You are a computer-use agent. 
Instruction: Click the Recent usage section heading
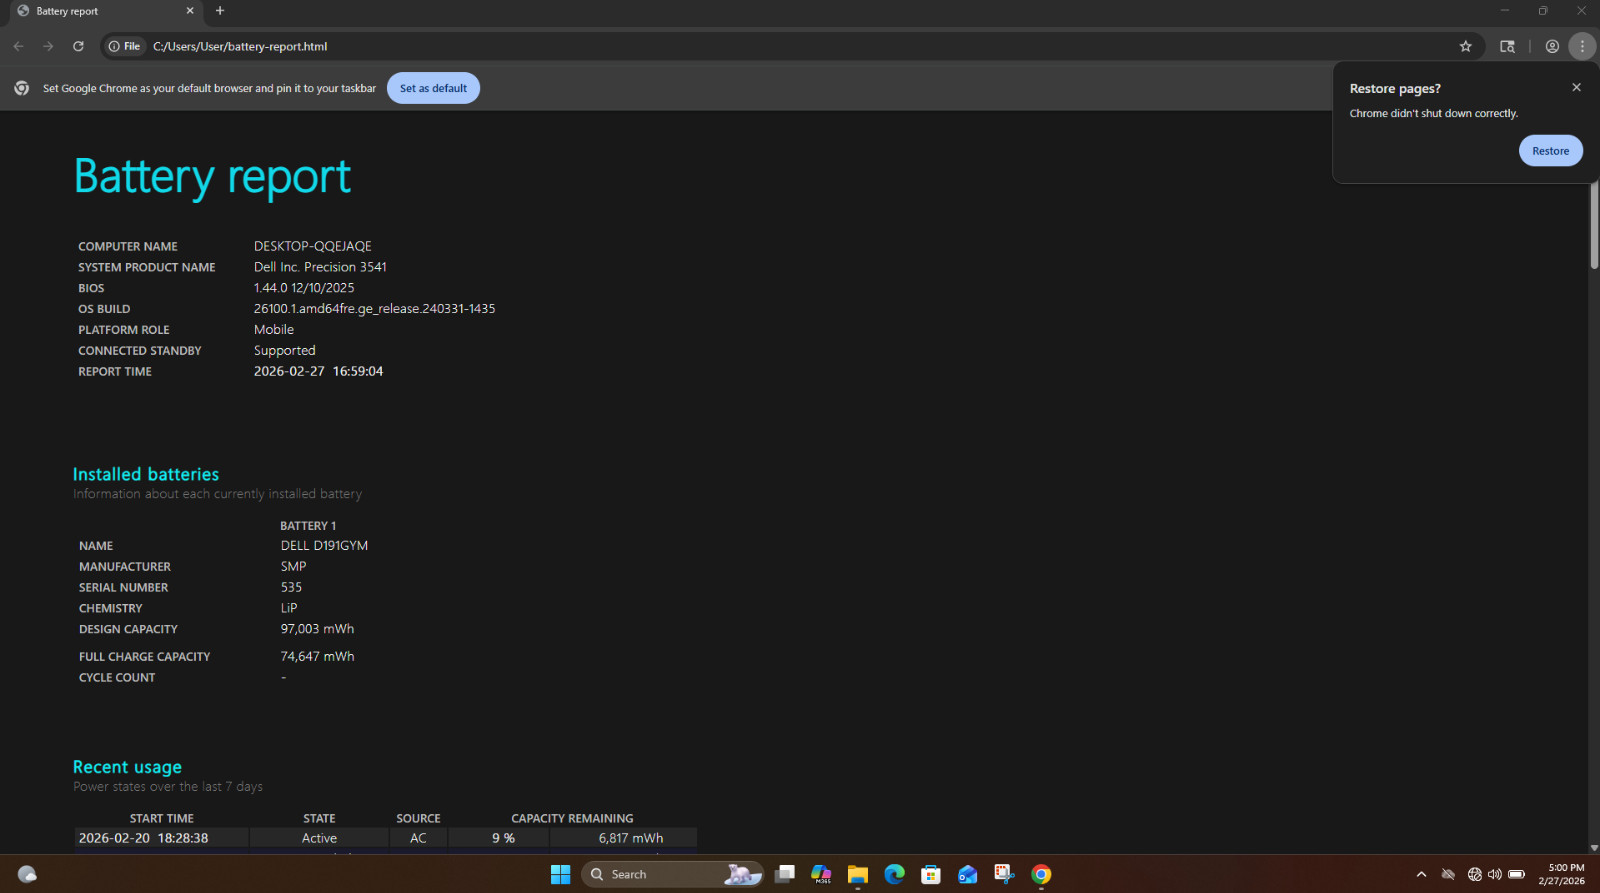(x=127, y=767)
